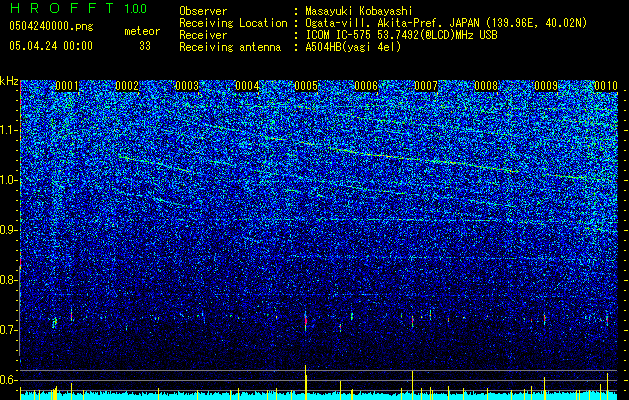Click the 0004 minute marker
Screen dimensions: 629x400
(247, 86)
